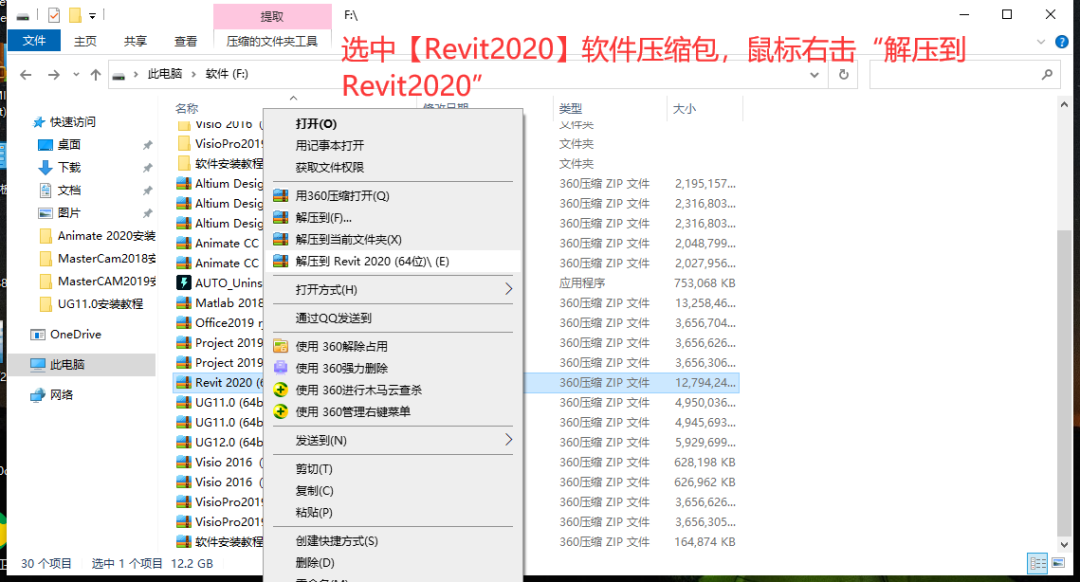Screen dimensions: 1080x582
Task: Sort files by clicking the 名称 column header
Action: pyautogui.click(x=189, y=107)
